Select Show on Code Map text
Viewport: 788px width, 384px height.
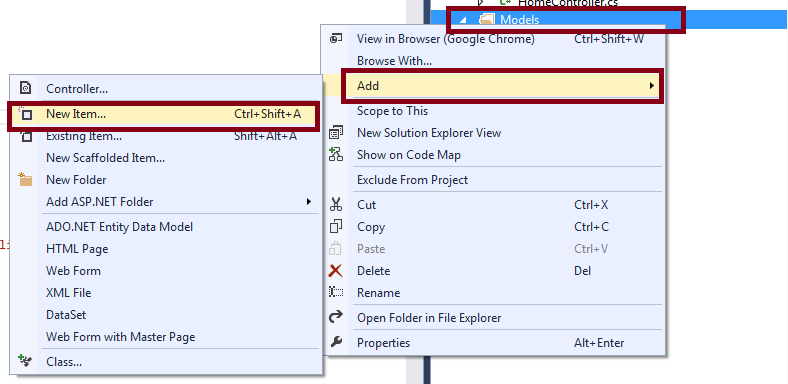[x=409, y=155]
